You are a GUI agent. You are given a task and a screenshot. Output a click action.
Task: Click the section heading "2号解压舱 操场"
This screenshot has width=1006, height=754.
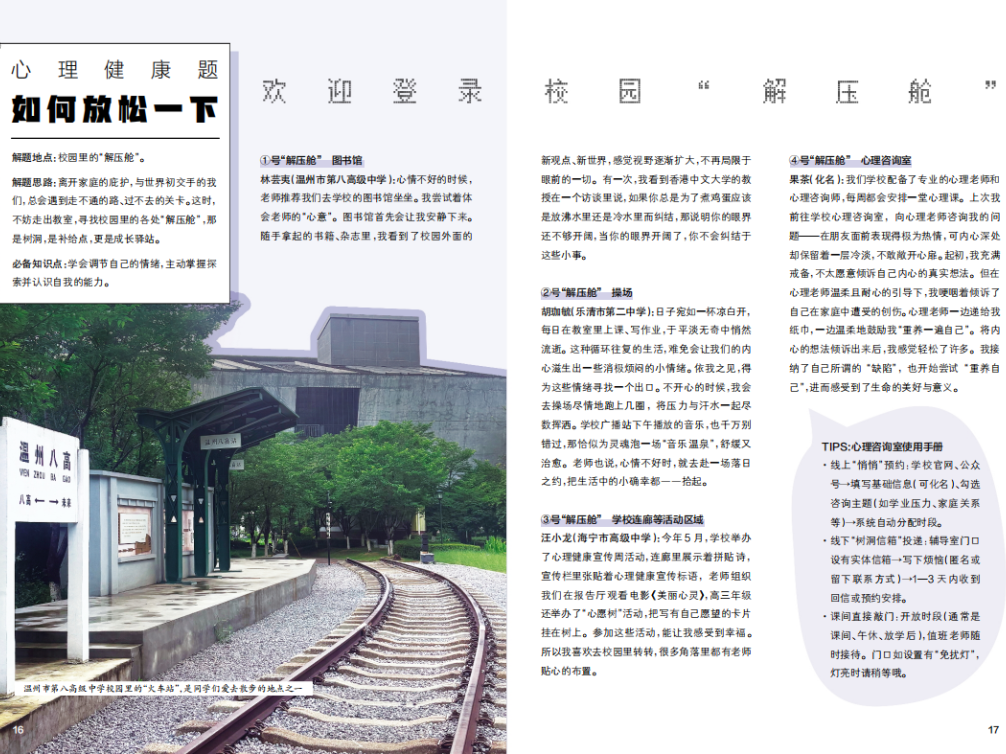click(586, 293)
